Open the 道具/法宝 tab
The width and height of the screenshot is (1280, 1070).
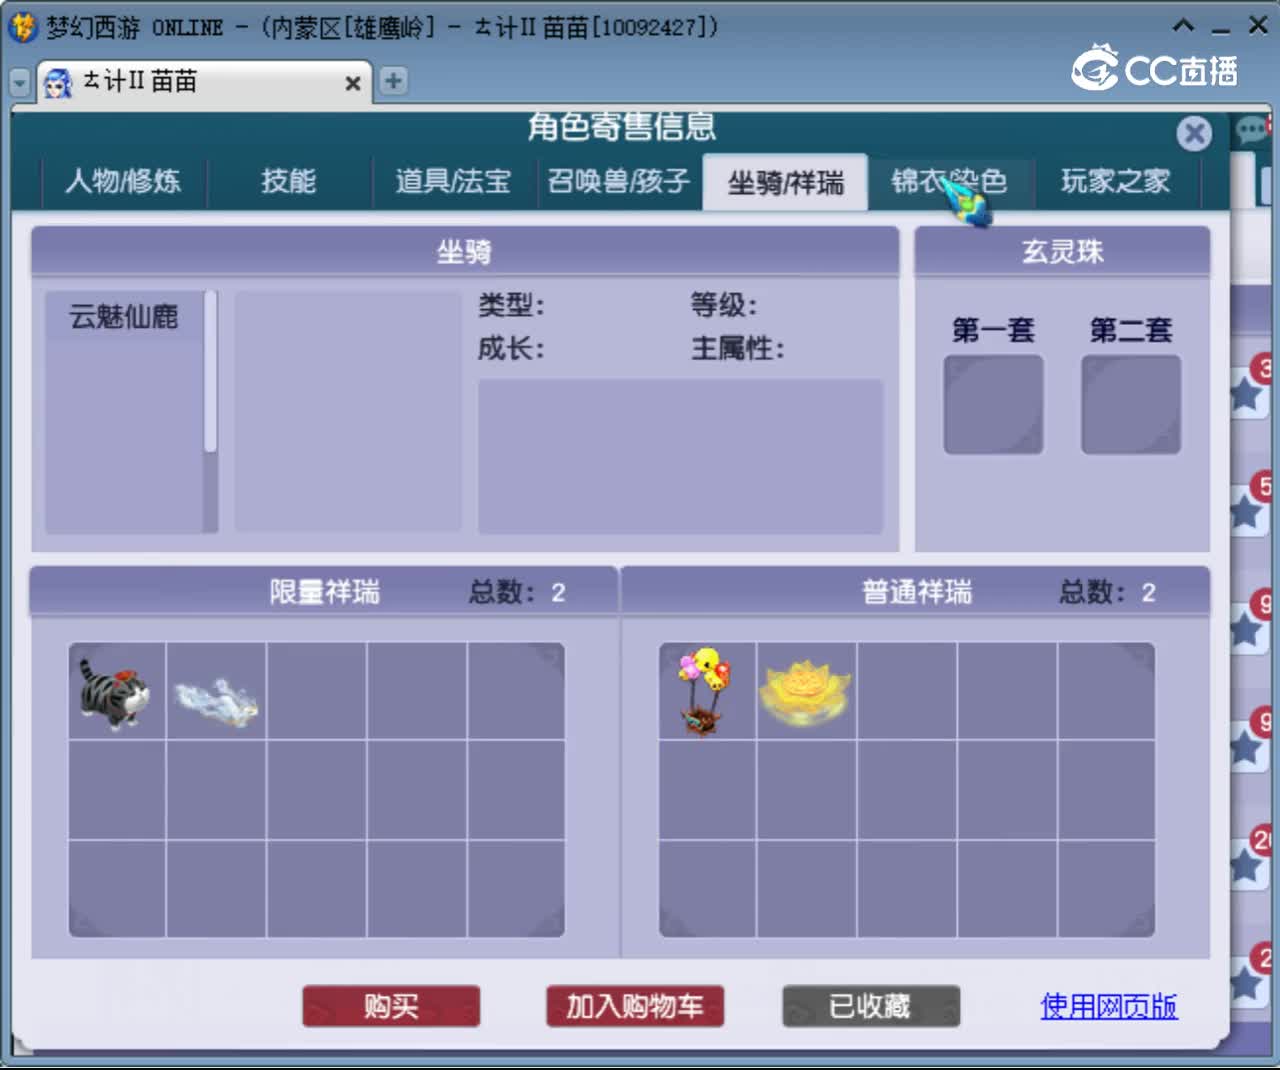[x=454, y=181]
